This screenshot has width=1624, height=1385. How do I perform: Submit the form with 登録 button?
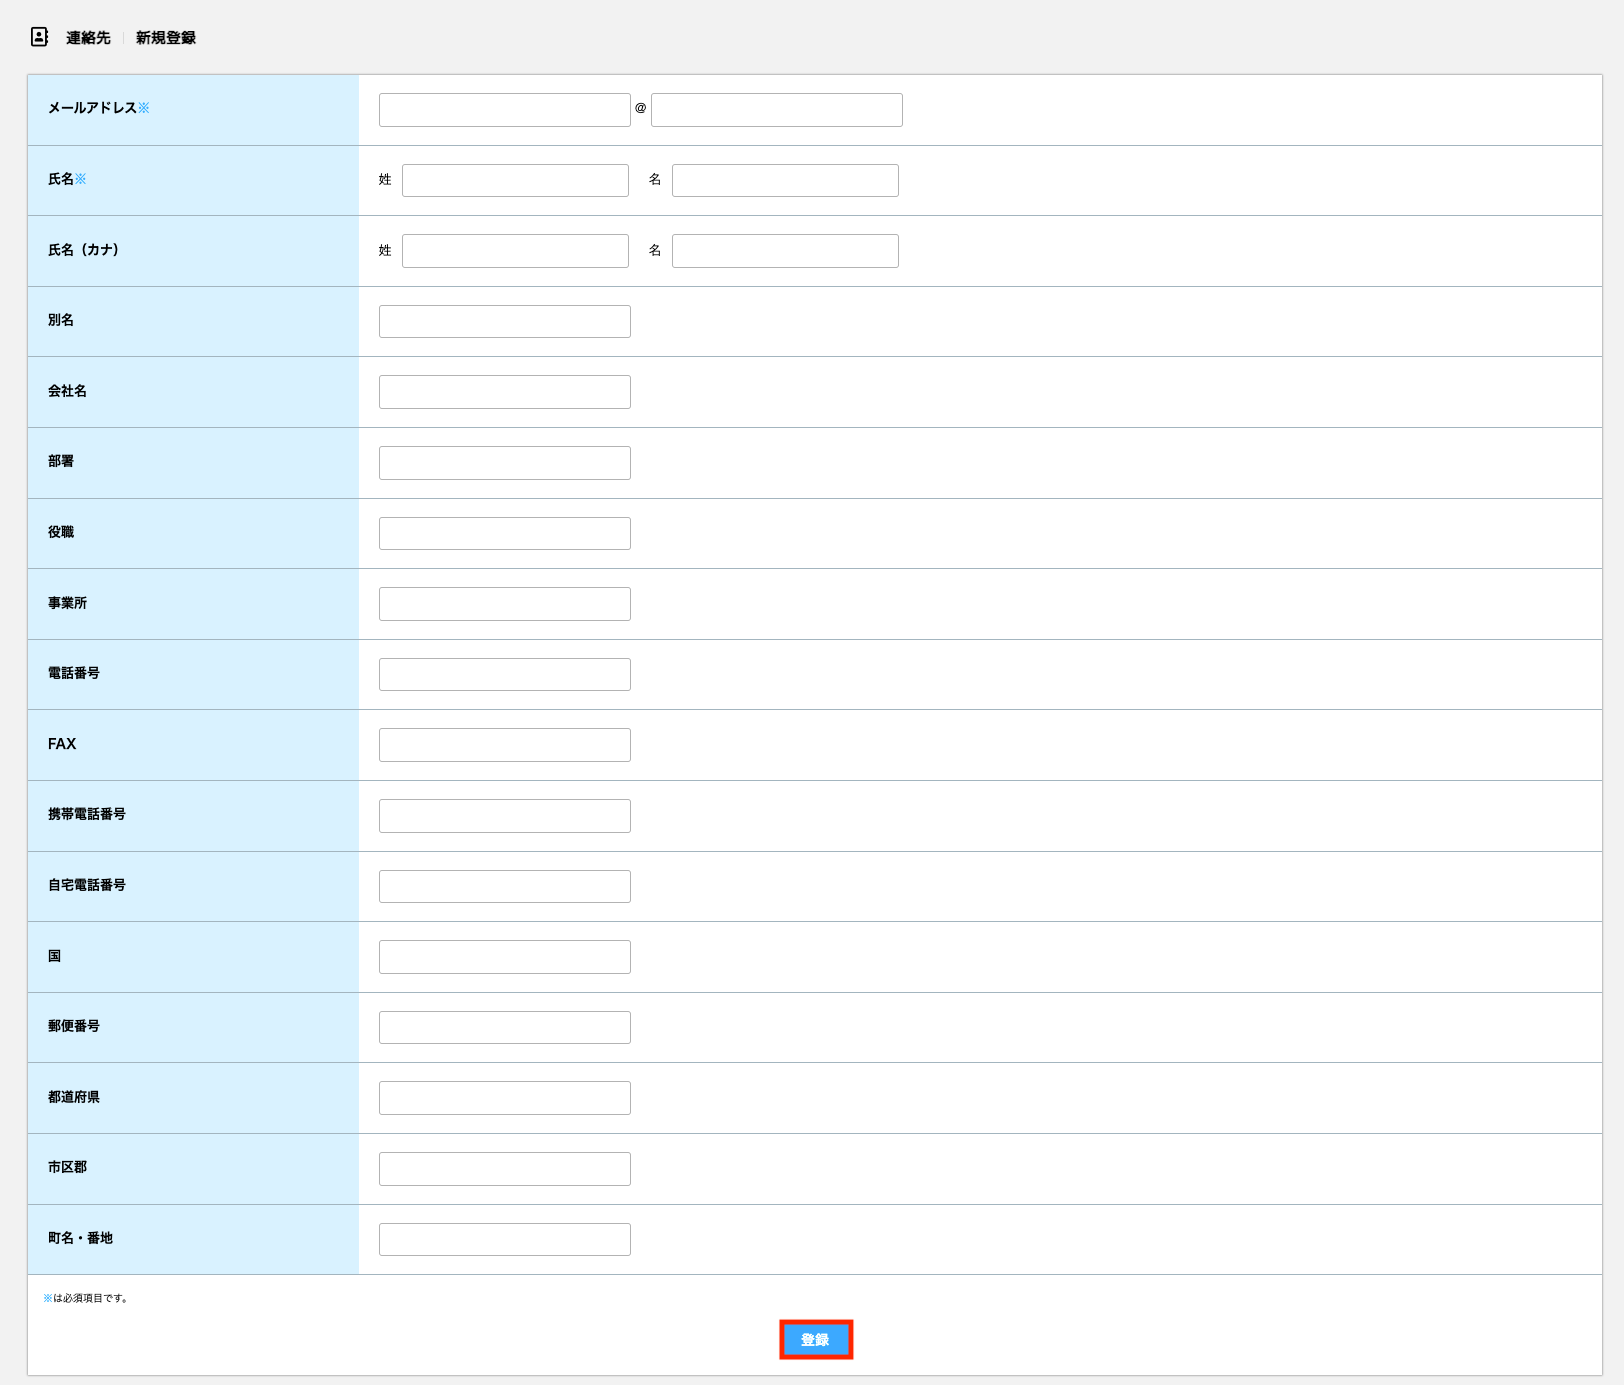[816, 1340]
